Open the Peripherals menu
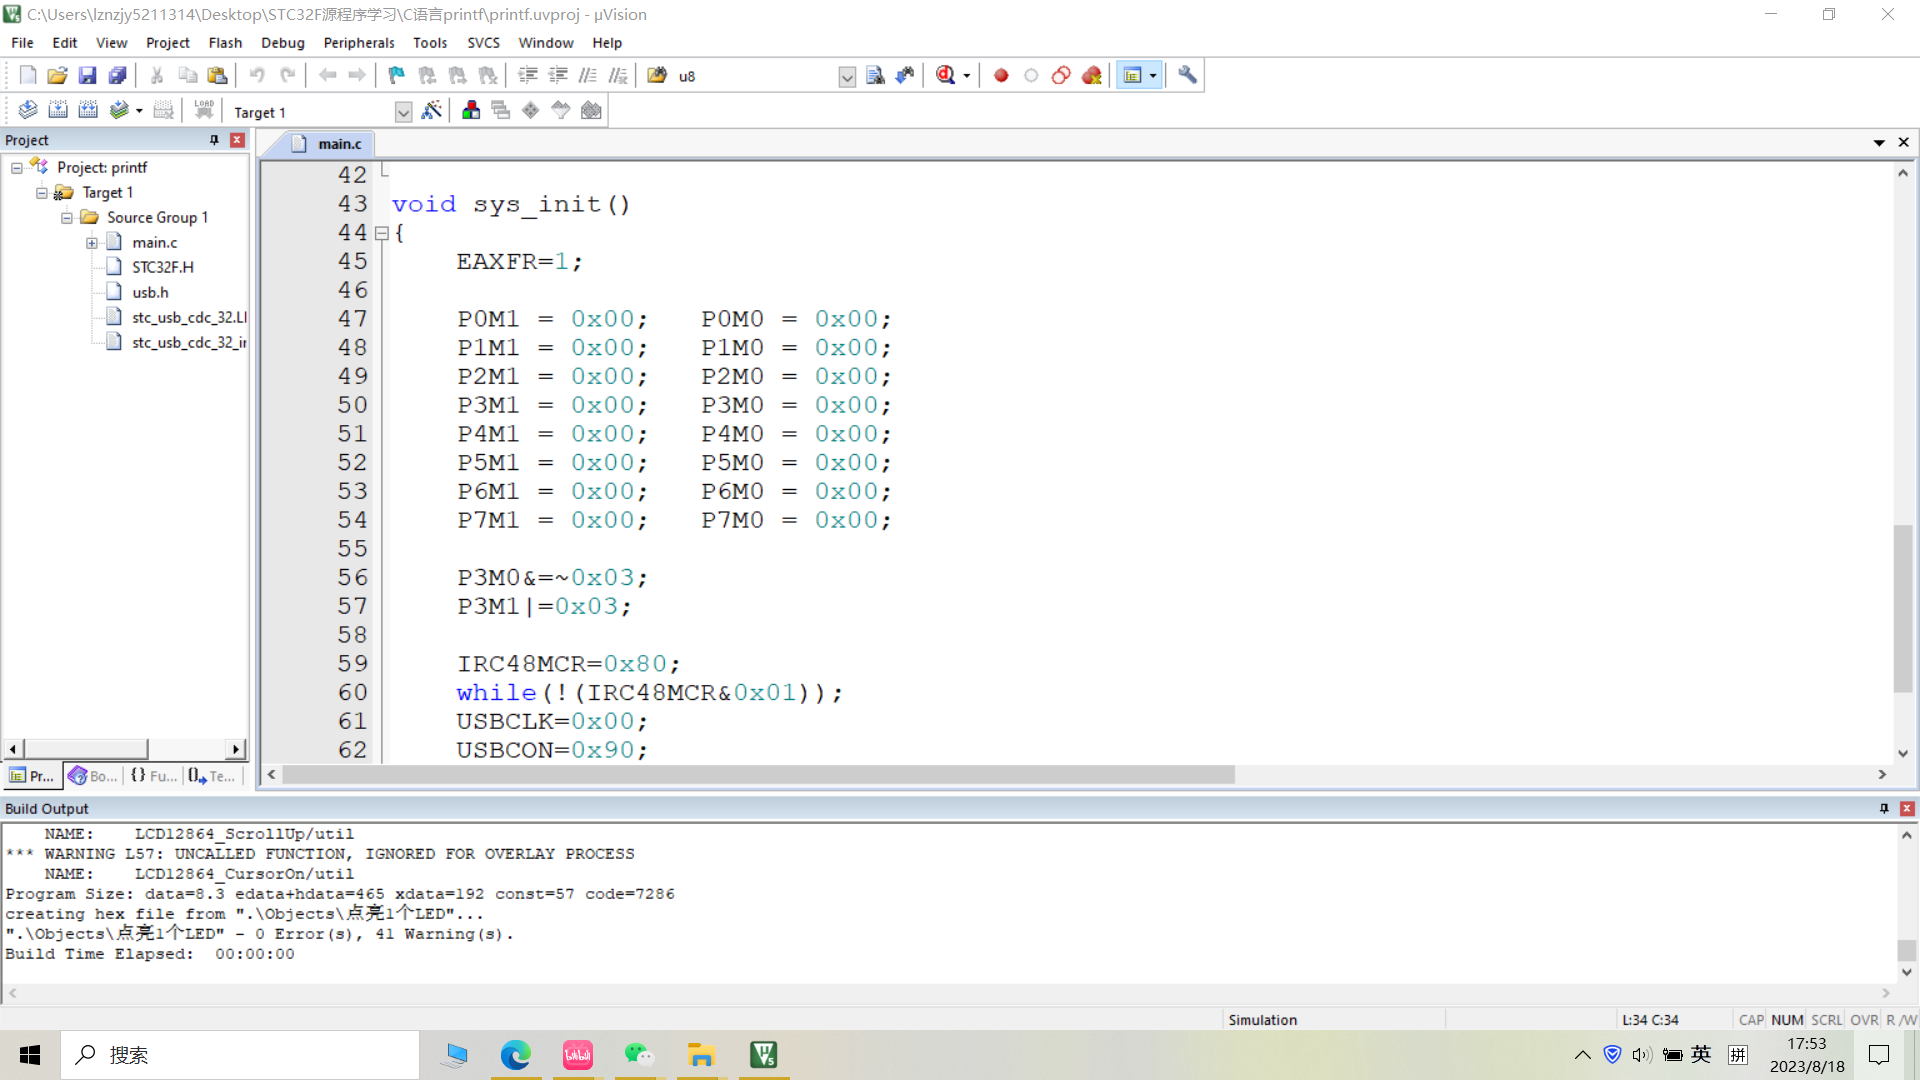Image resolution: width=1920 pixels, height=1080 pixels. [358, 43]
